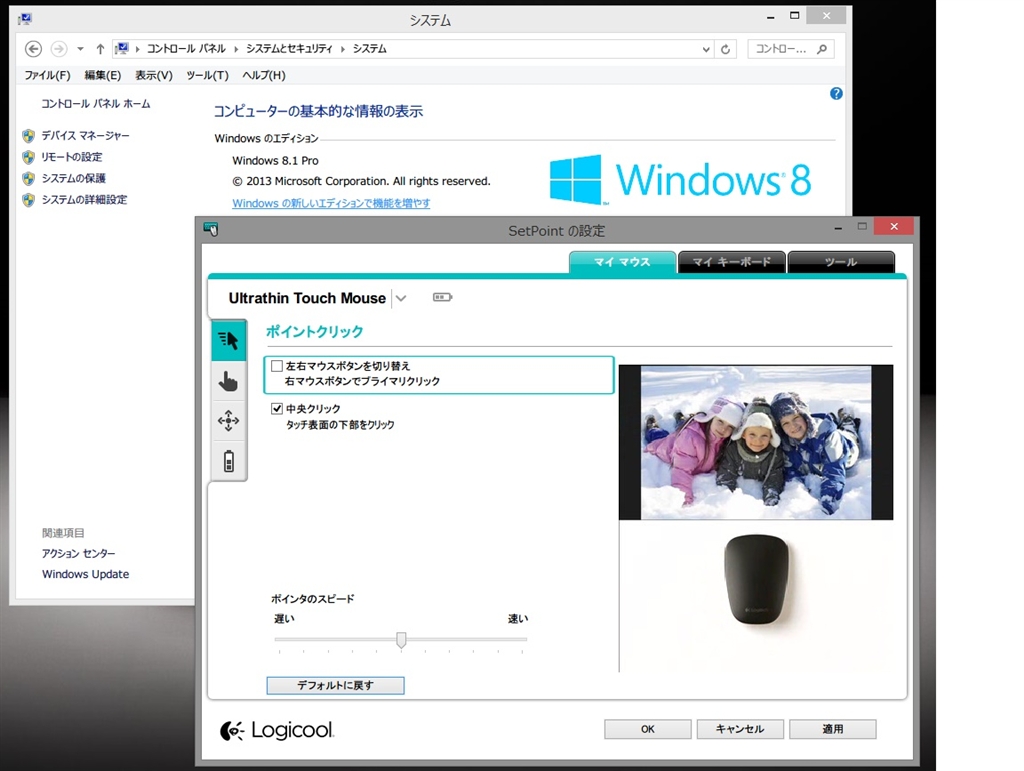Go up one level in System window
The image size is (1024, 771).
coord(100,49)
